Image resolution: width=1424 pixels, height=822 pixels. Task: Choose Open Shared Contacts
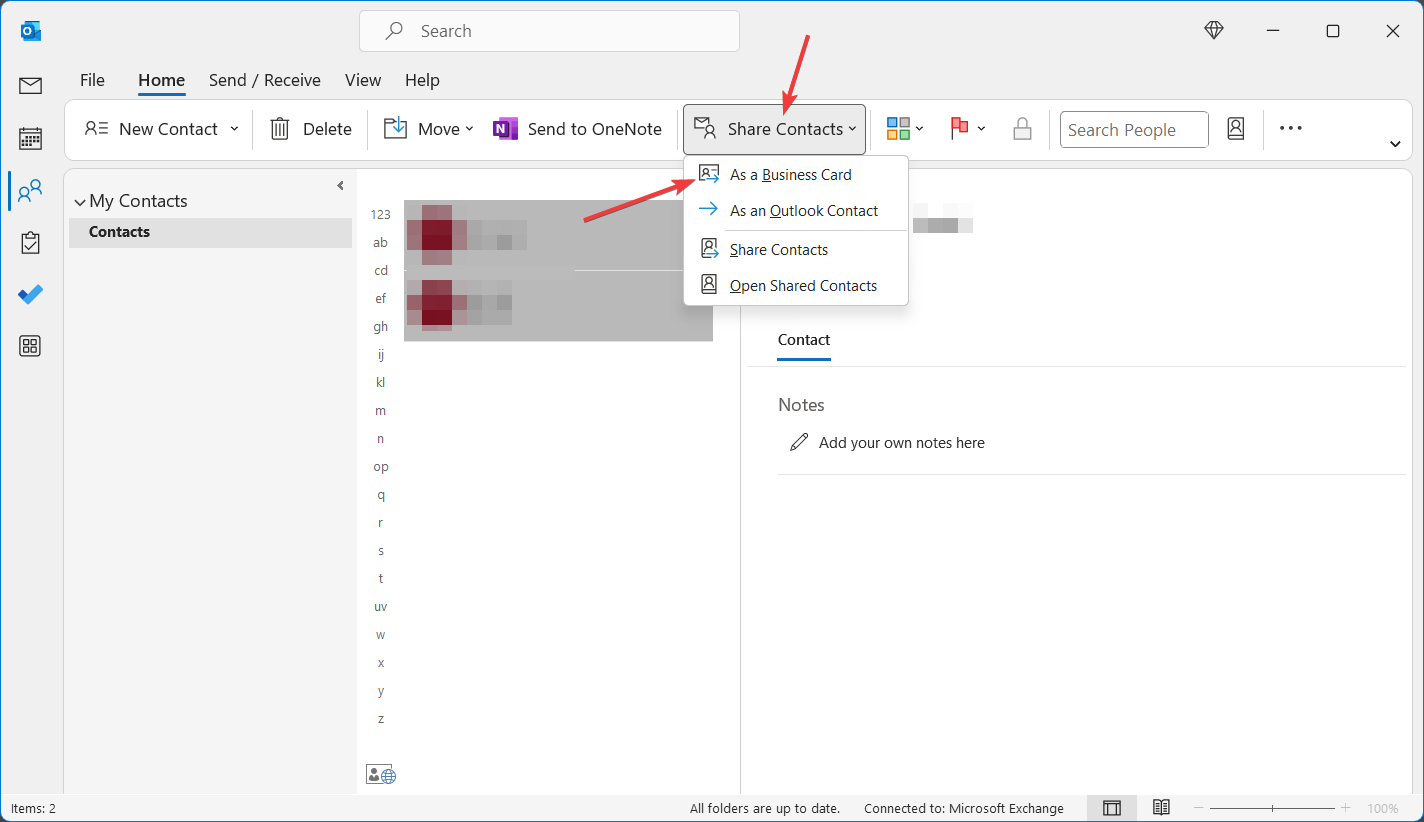click(796, 285)
